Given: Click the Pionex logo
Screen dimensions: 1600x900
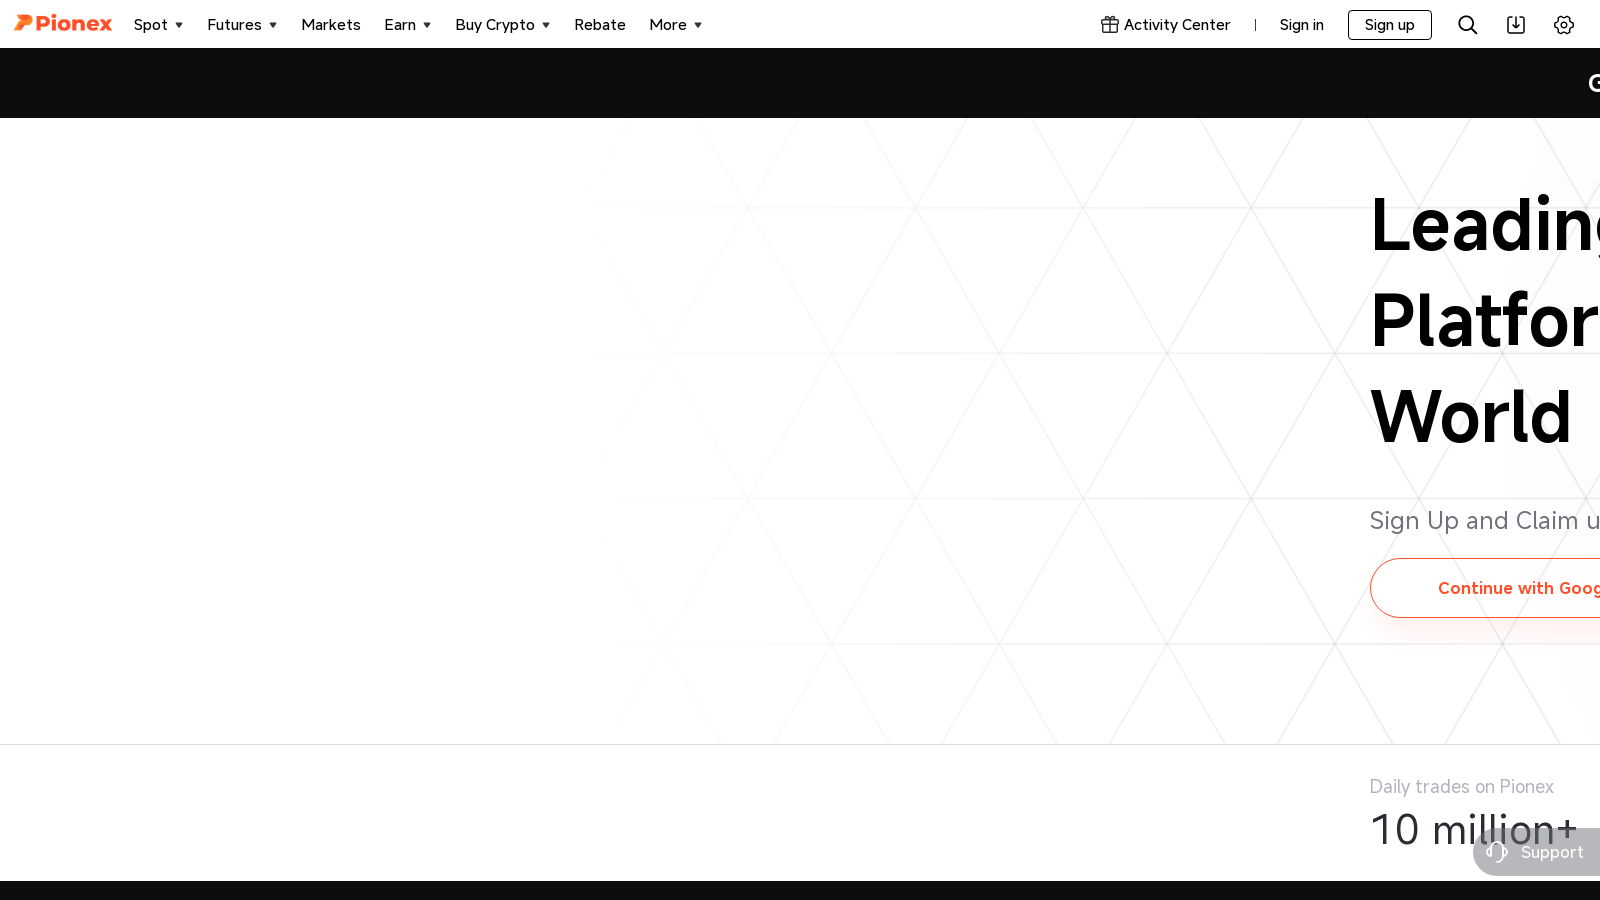Looking at the screenshot, I should point(63,24).
